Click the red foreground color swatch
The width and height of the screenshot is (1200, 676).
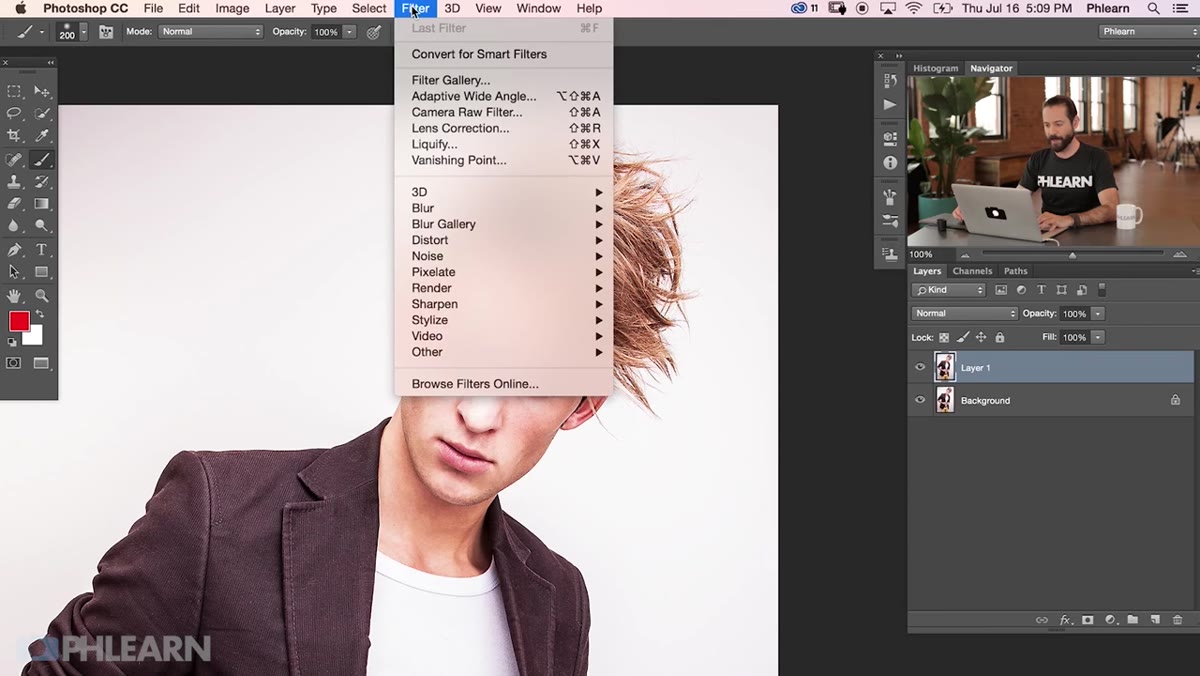pyautogui.click(x=19, y=321)
